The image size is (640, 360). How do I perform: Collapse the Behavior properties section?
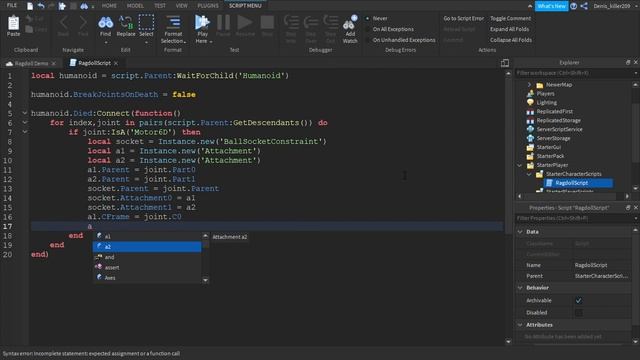520,288
